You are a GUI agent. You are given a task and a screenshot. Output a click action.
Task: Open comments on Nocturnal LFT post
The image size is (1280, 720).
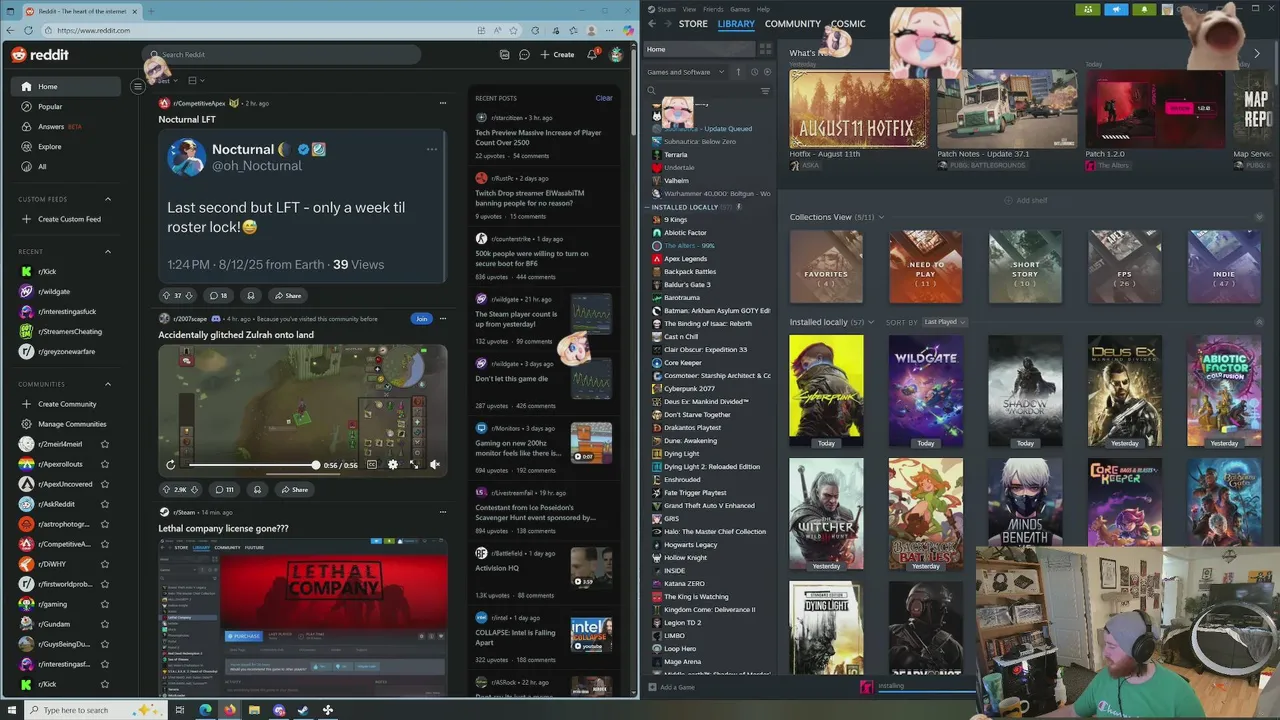click(218, 296)
